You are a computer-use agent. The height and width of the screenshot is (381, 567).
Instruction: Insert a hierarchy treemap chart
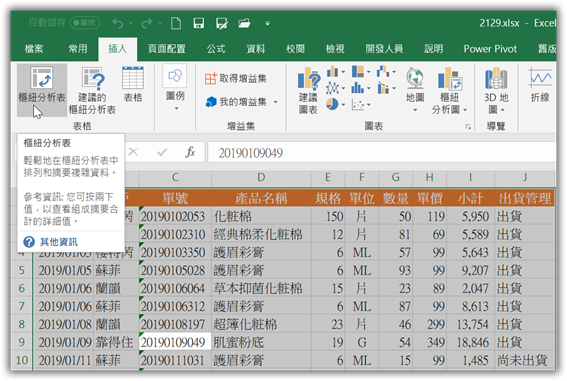(358, 71)
